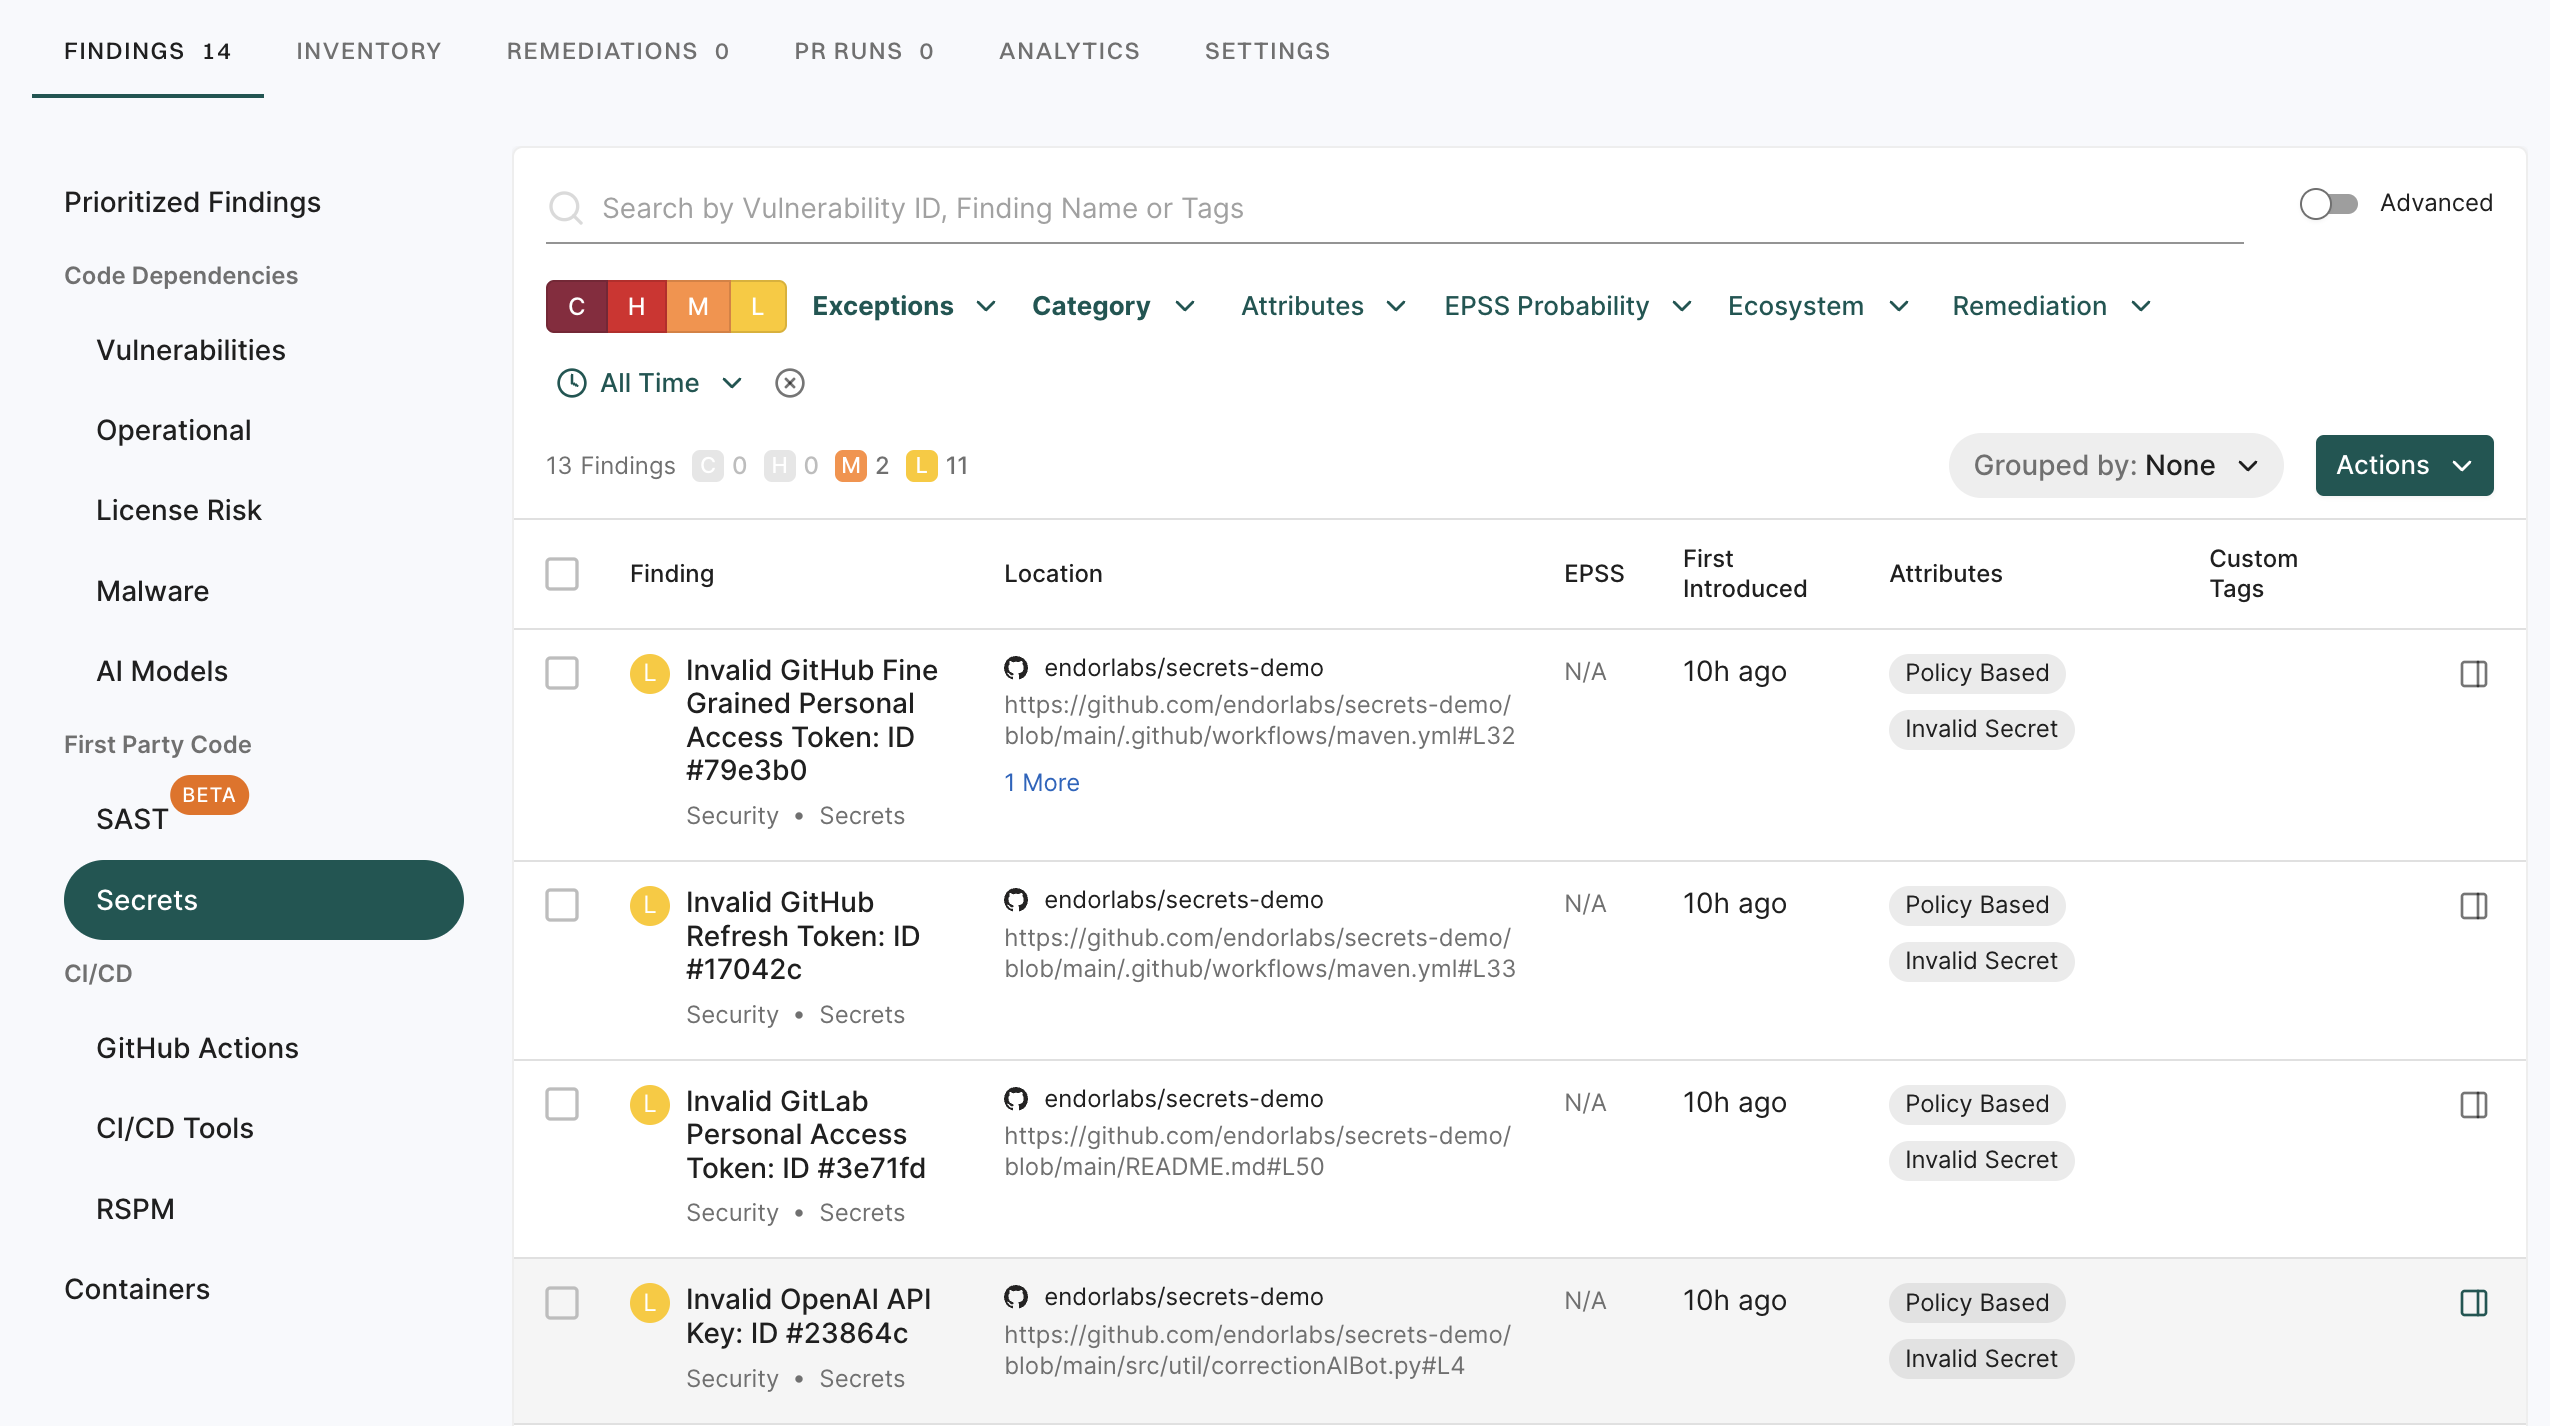Open the Ecosystem filter dropdown
The width and height of the screenshot is (2550, 1426).
click(1819, 306)
